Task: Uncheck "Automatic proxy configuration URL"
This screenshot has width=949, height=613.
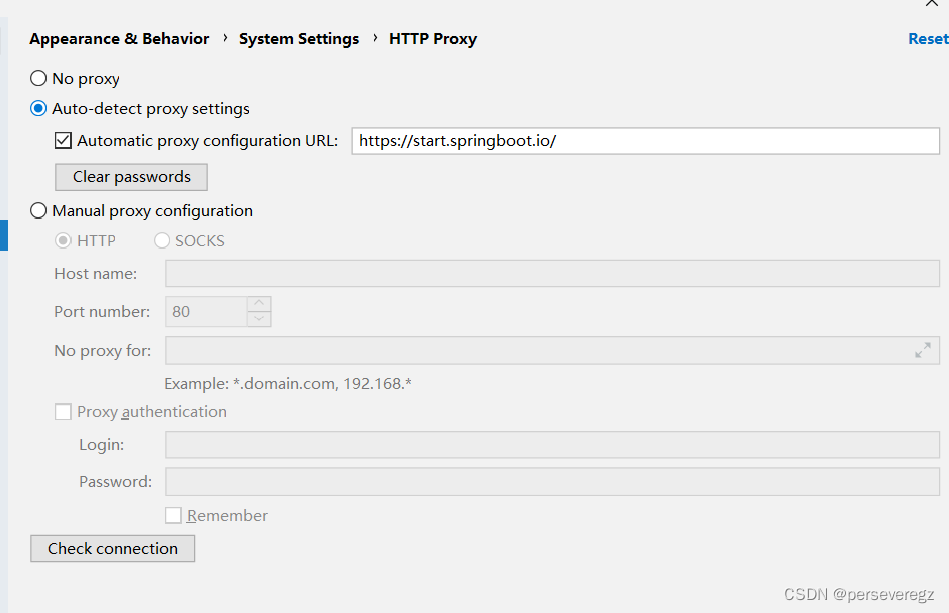Action: [x=63, y=140]
